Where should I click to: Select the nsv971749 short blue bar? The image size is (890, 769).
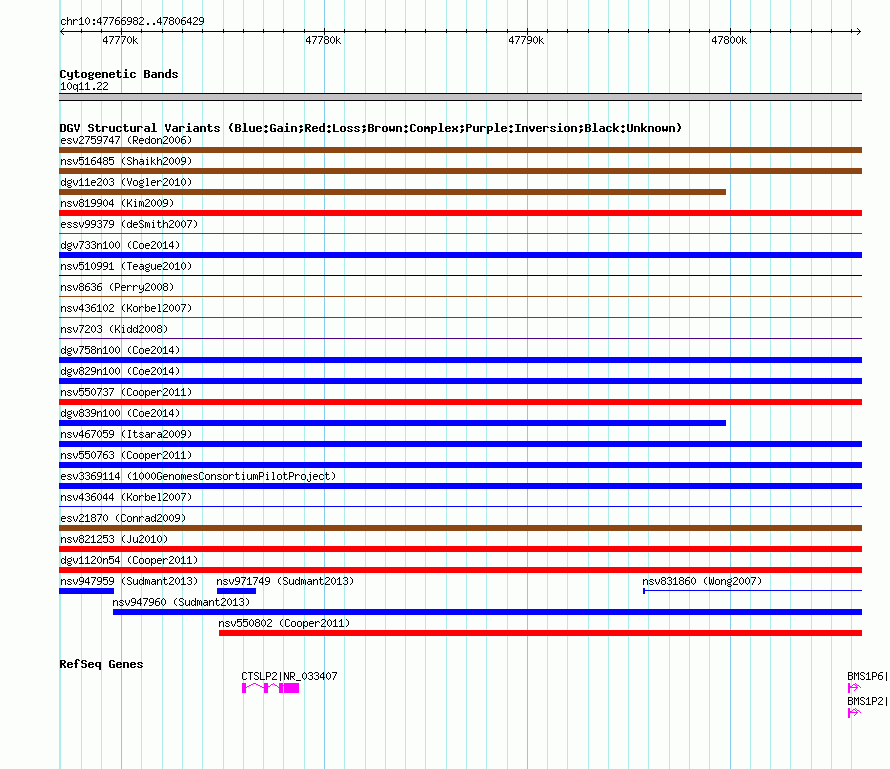tap(236, 591)
